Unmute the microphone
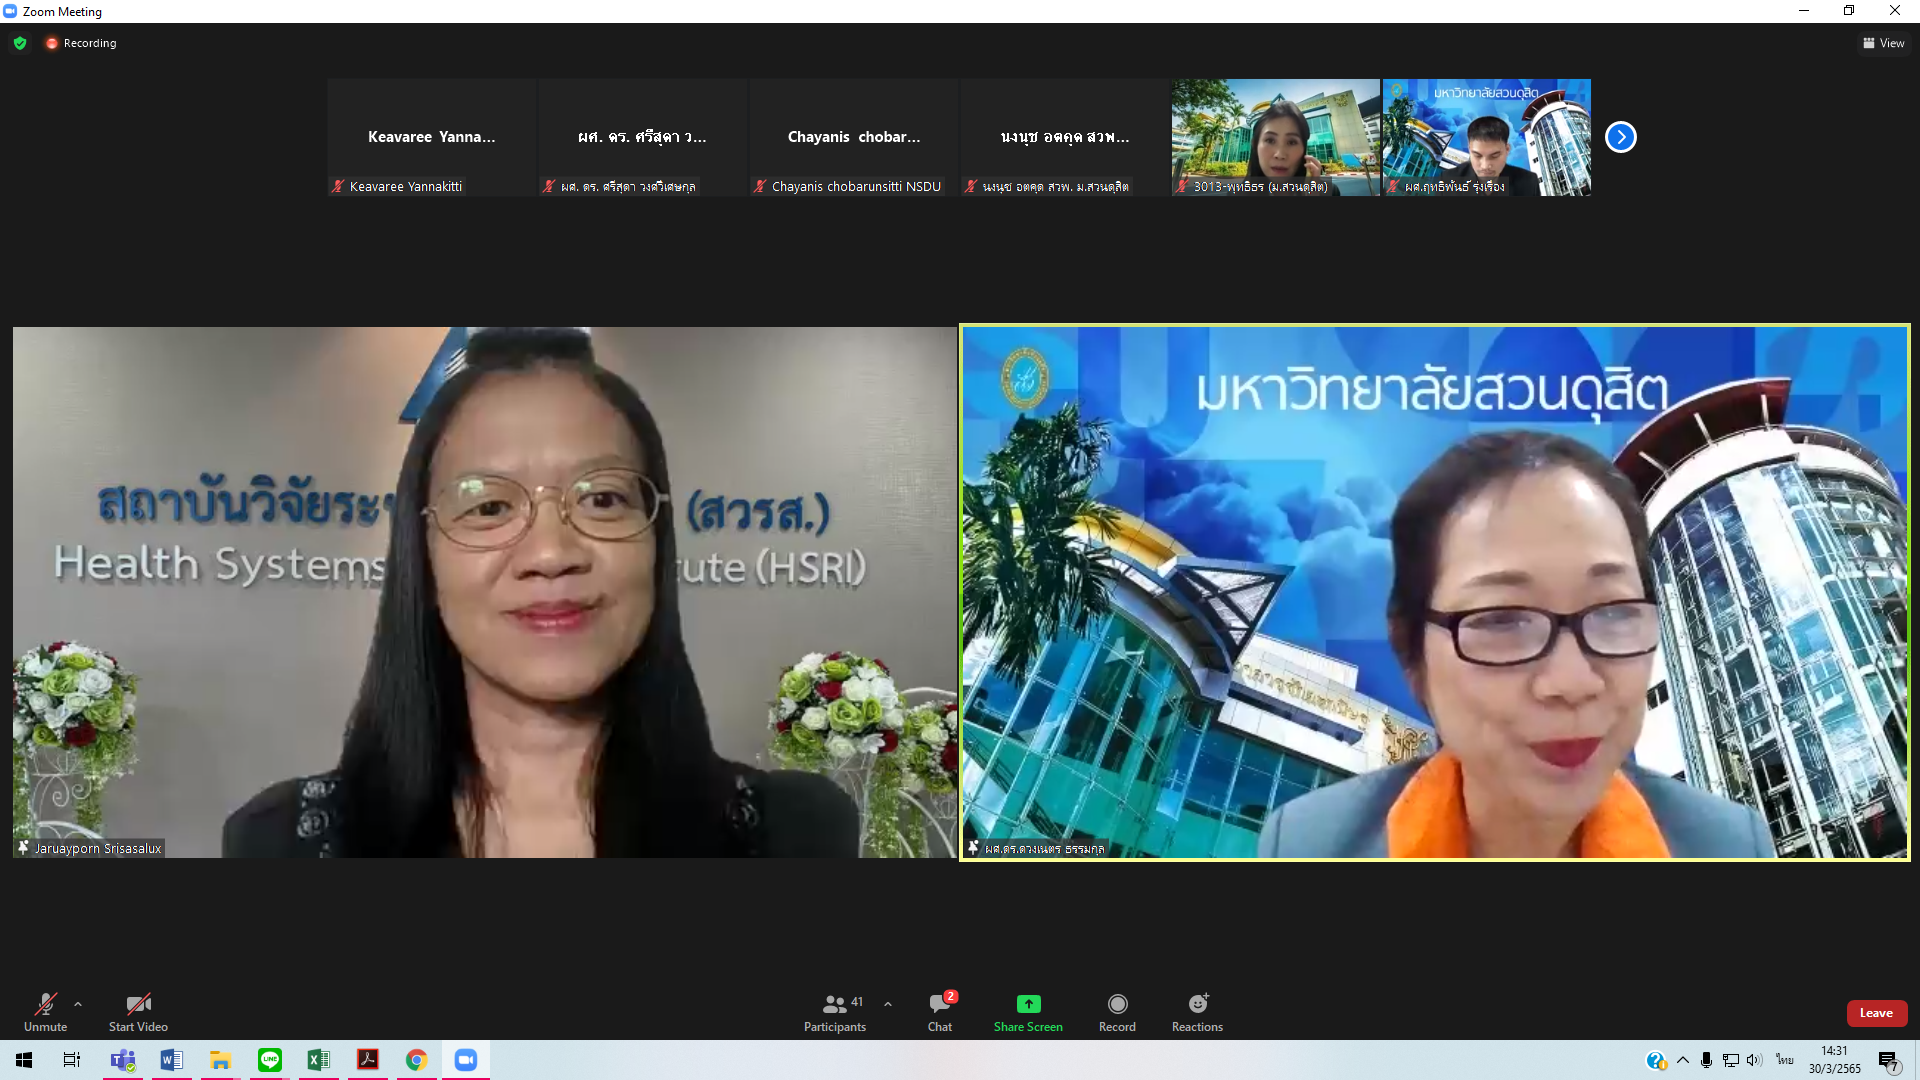 (45, 1010)
